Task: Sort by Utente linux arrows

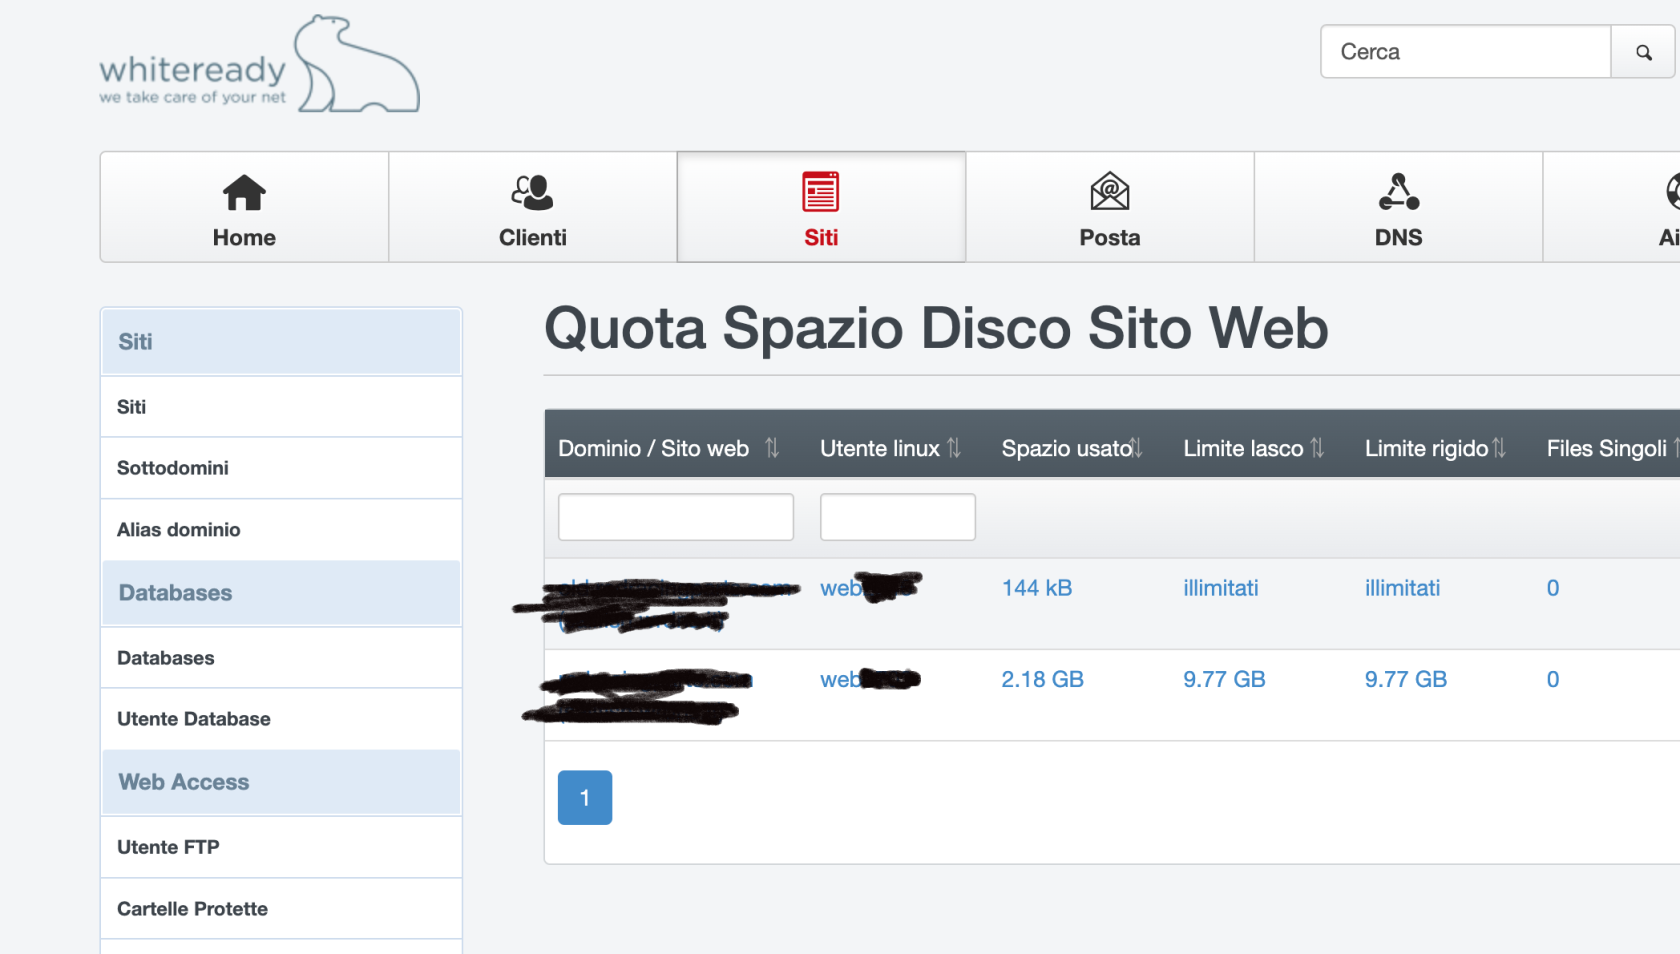Action: pyautogui.click(x=954, y=448)
